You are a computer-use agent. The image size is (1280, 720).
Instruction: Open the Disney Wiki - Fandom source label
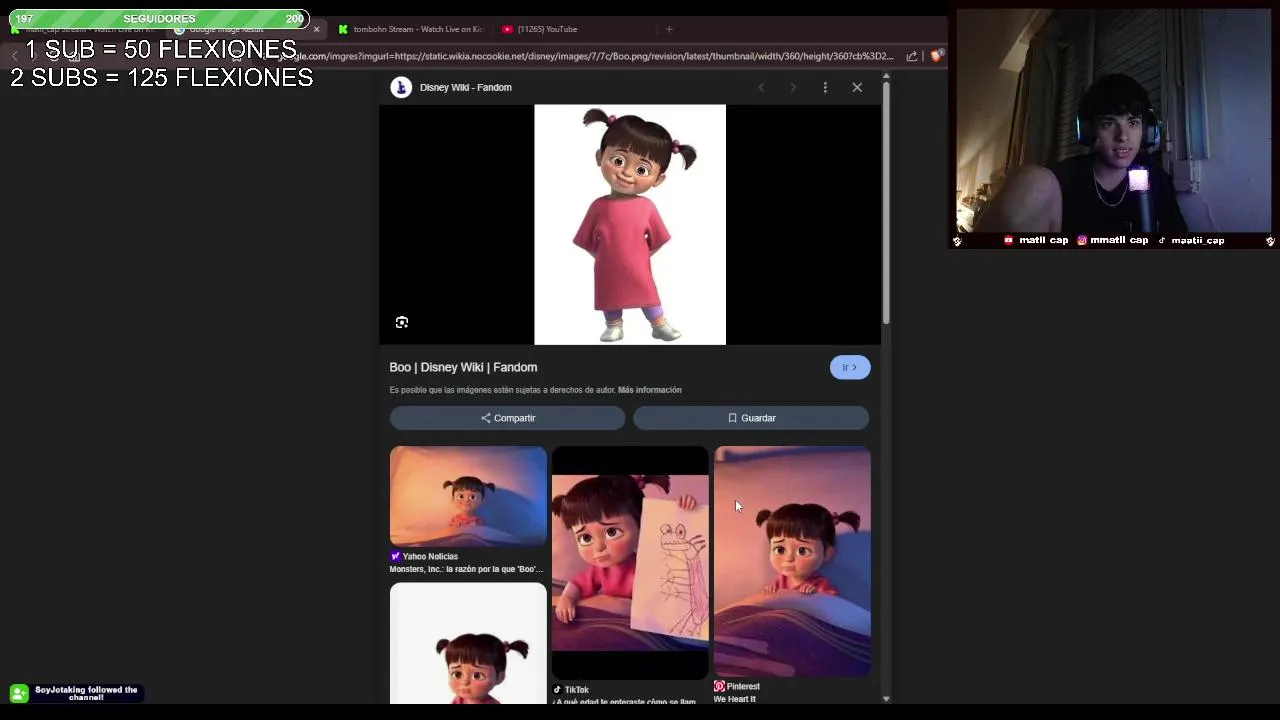[465, 87]
